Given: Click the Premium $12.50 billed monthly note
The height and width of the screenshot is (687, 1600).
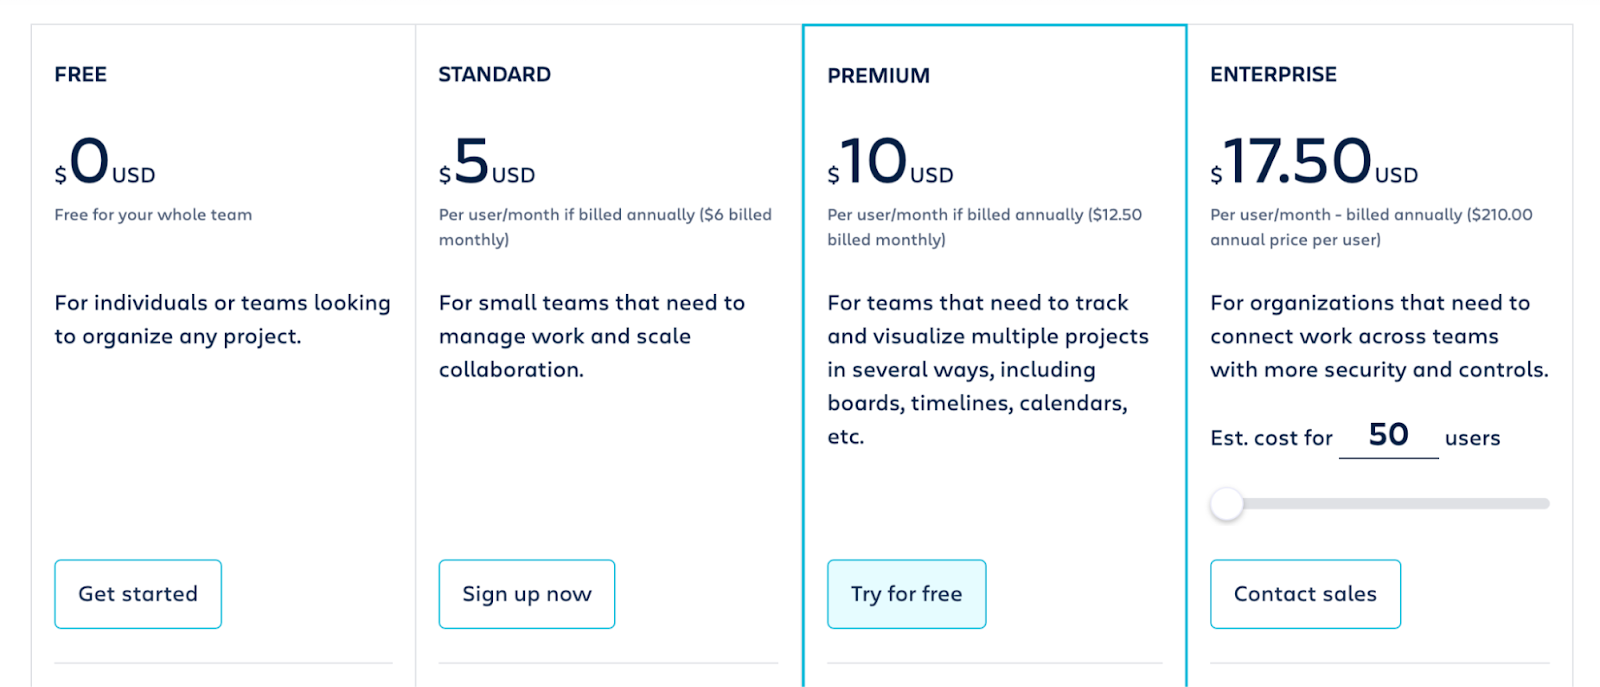Looking at the screenshot, I should point(984,227).
